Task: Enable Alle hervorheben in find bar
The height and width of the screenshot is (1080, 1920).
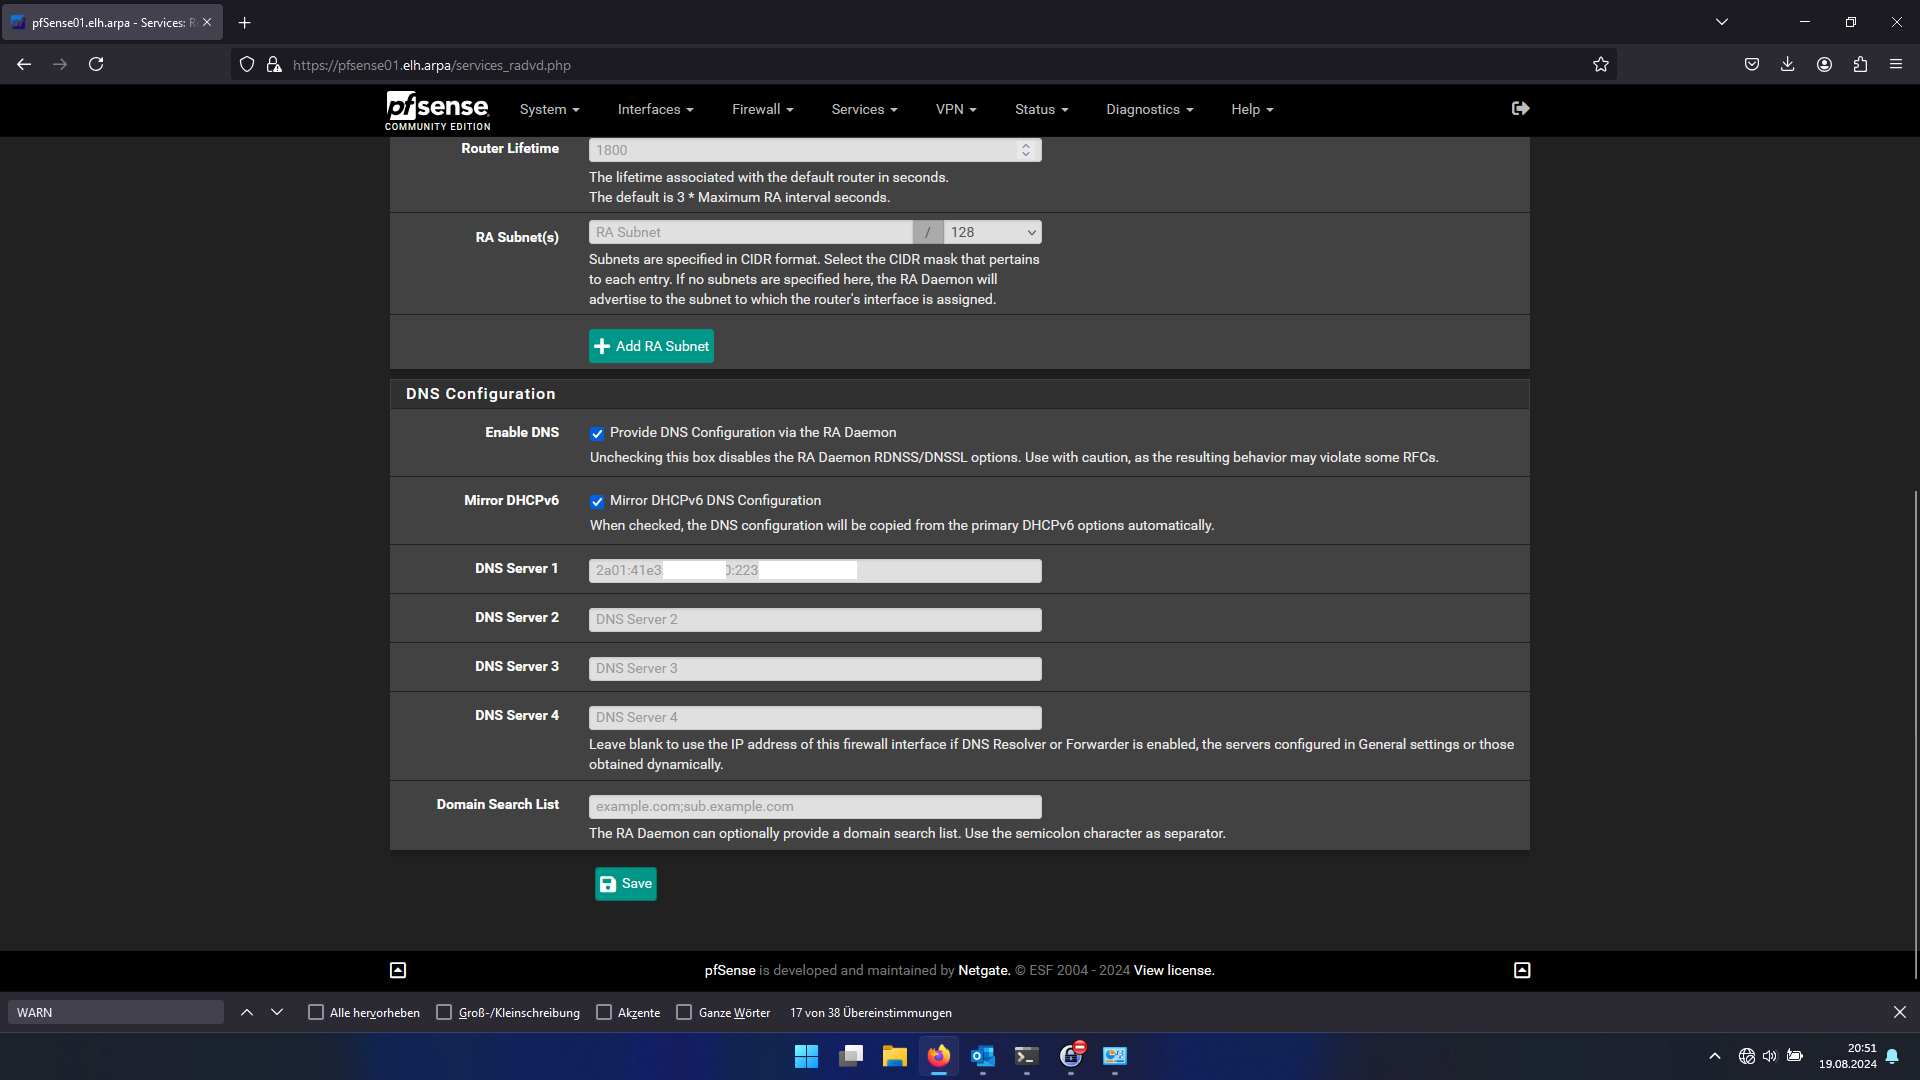Action: pos(316,1012)
